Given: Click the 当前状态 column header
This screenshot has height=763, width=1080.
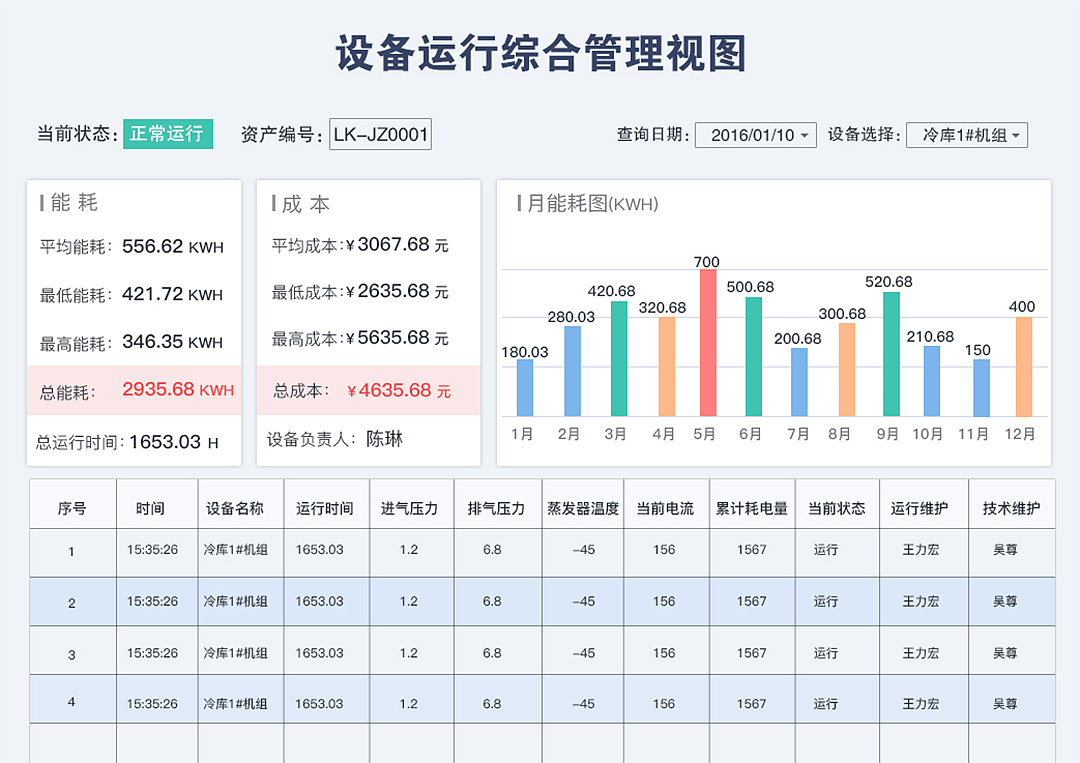Looking at the screenshot, I should [x=837, y=505].
